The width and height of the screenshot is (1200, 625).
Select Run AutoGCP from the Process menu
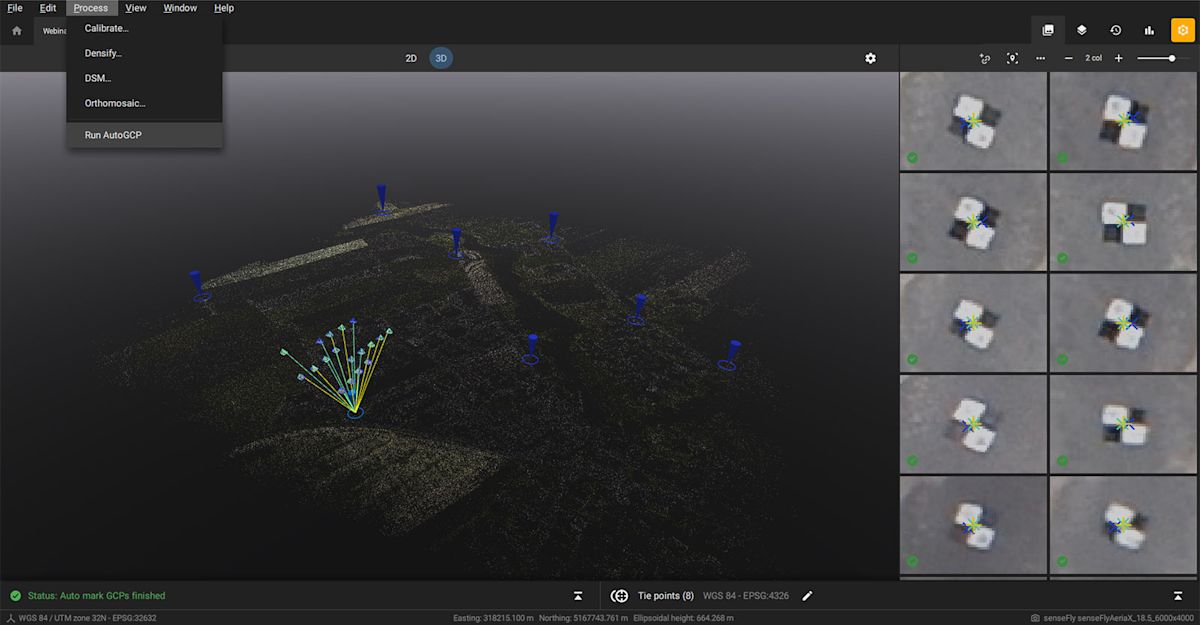(112, 135)
